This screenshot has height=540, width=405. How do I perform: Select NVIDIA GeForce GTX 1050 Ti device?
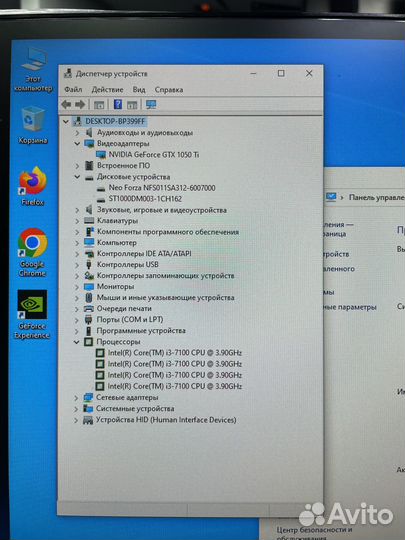click(154, 155)
